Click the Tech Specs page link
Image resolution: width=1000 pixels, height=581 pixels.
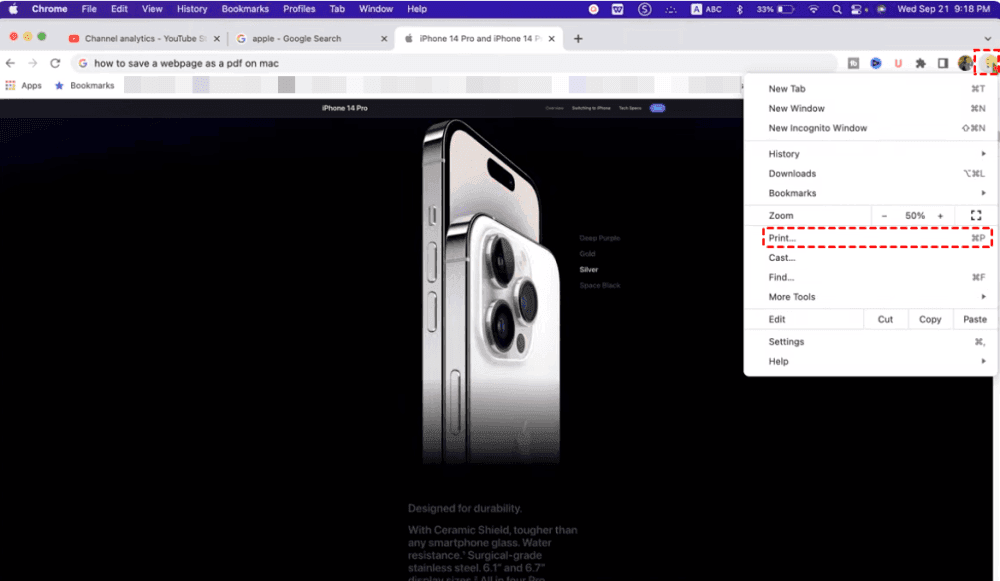click(630, 108)
